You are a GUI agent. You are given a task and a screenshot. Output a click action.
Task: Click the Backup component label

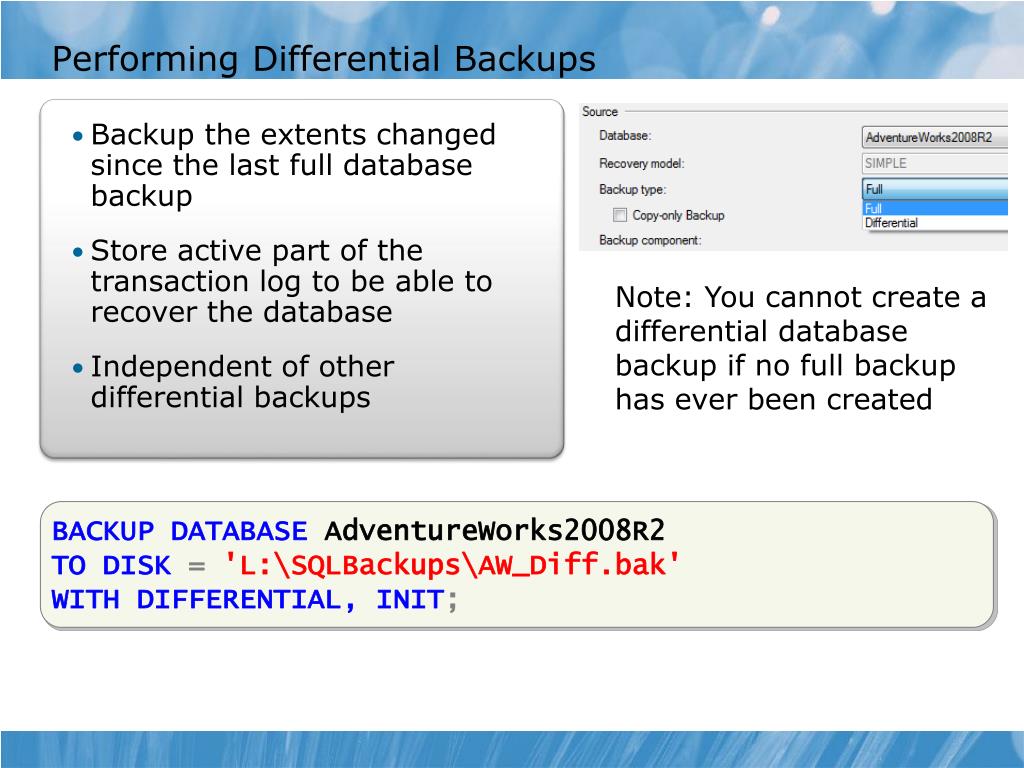point(650,240)
